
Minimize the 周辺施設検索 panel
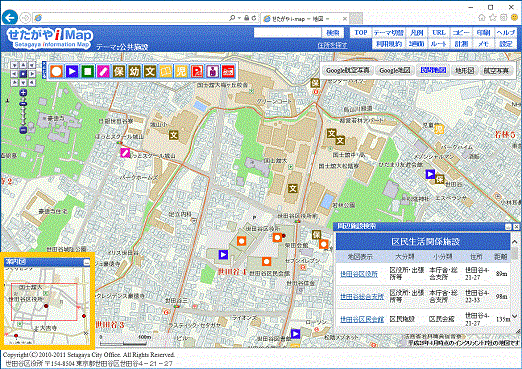click(508, 227)
